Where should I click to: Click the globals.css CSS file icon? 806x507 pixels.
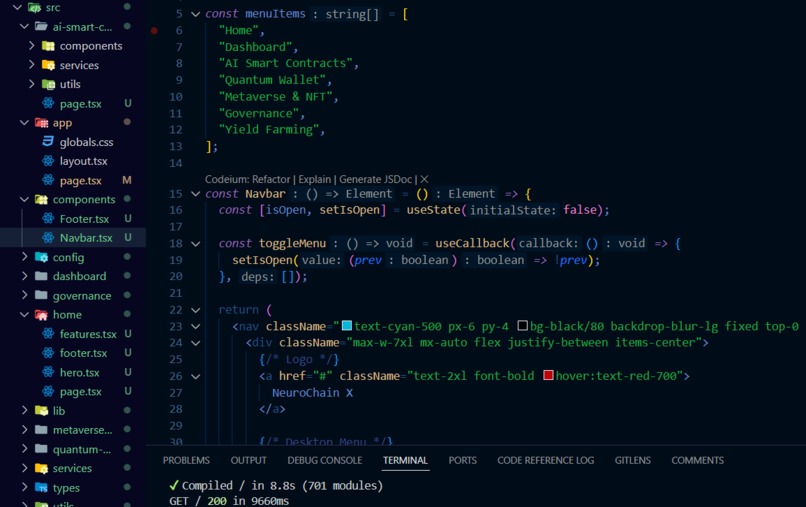(x=48, y=142)
